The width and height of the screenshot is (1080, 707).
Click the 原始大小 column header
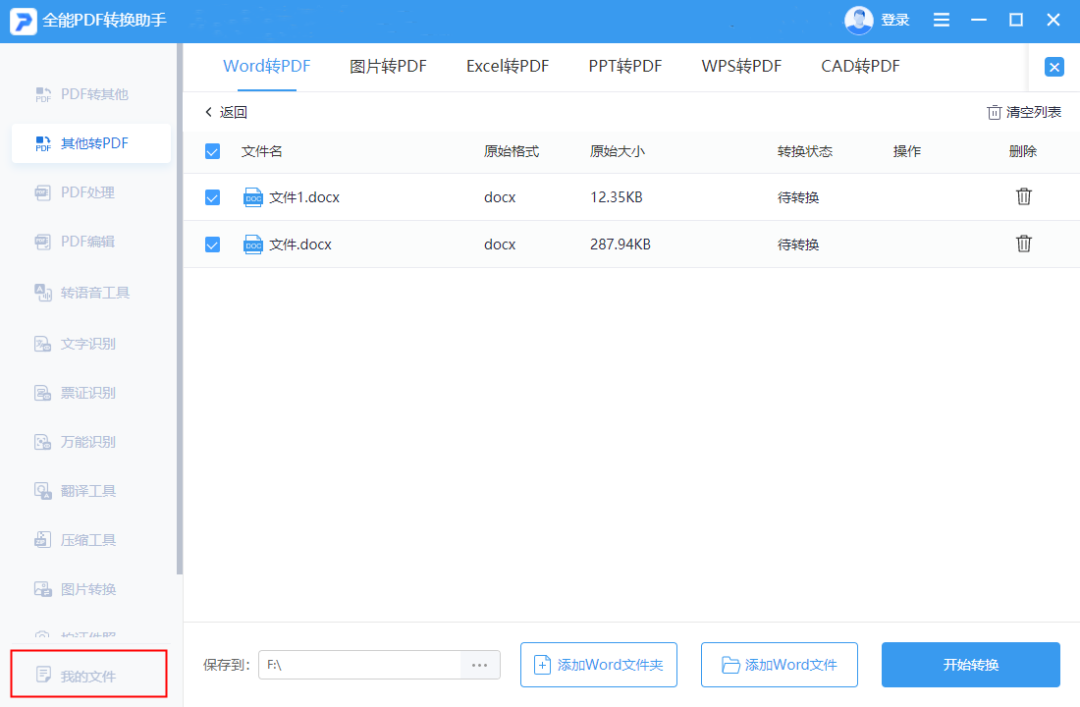617,152
